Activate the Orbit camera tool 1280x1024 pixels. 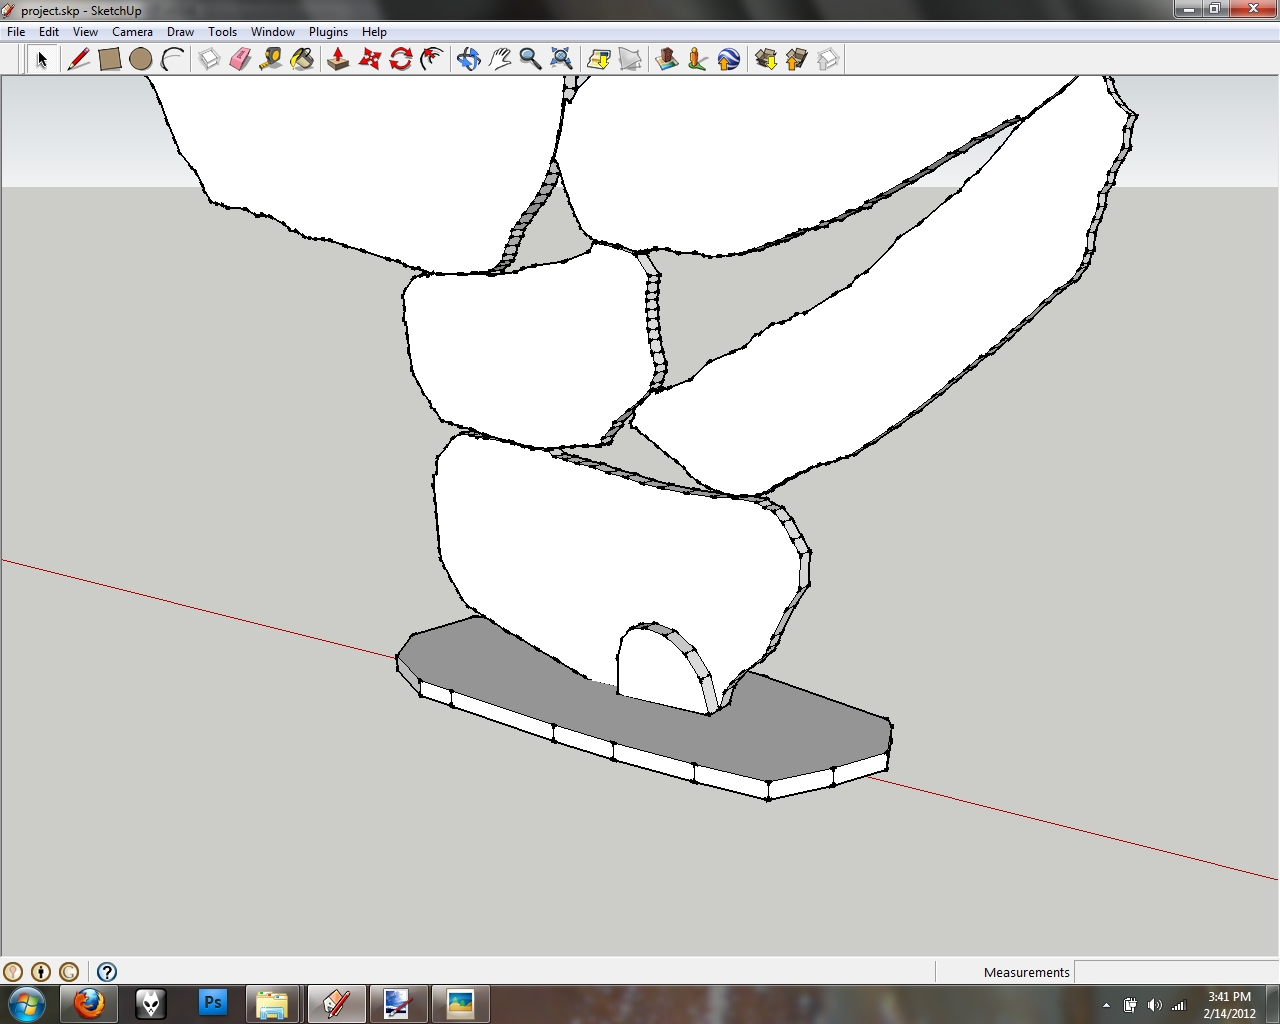coord(468,60)
